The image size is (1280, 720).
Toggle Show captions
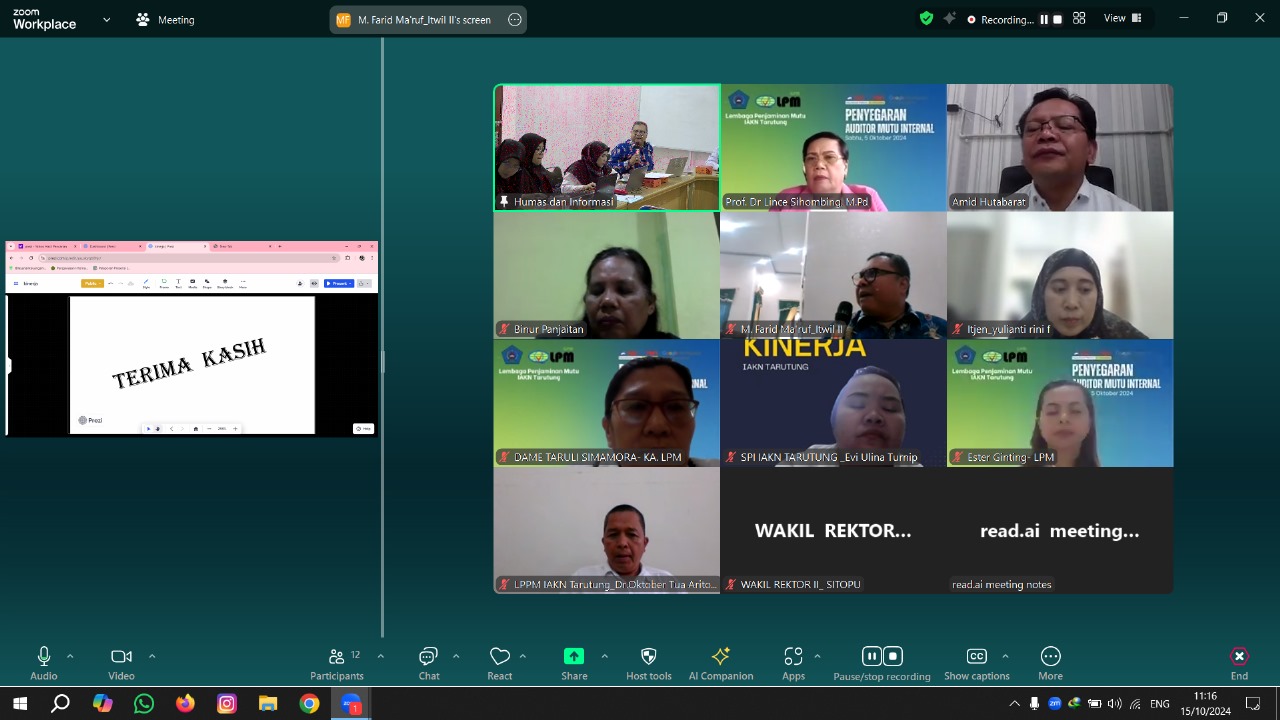point(977,663)
